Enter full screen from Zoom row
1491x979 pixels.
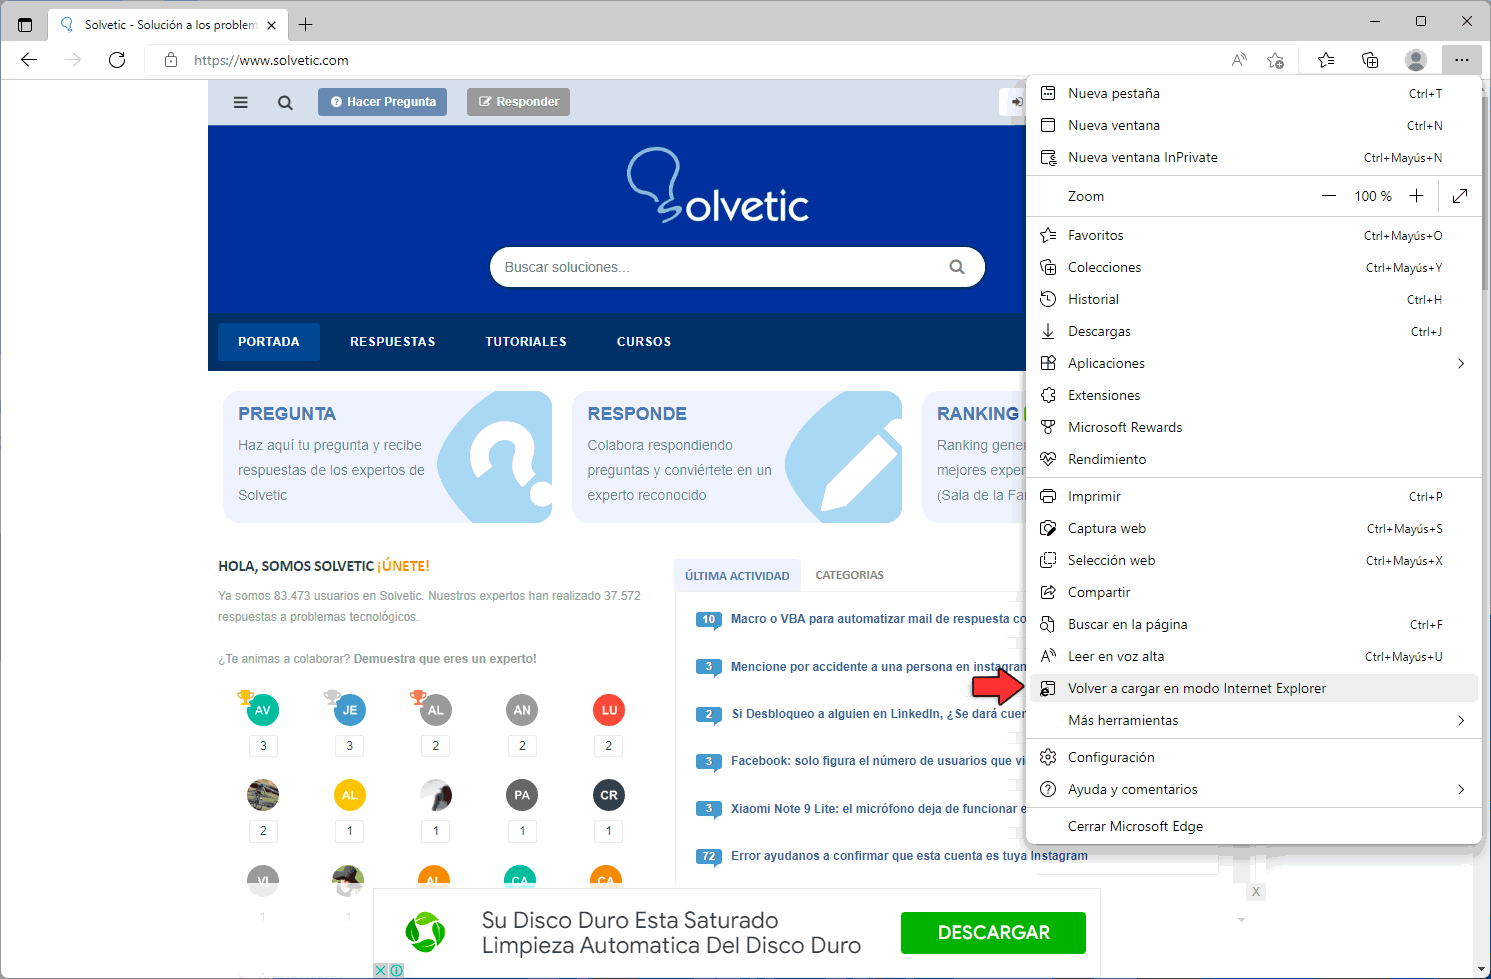(x=1460, y=196)
